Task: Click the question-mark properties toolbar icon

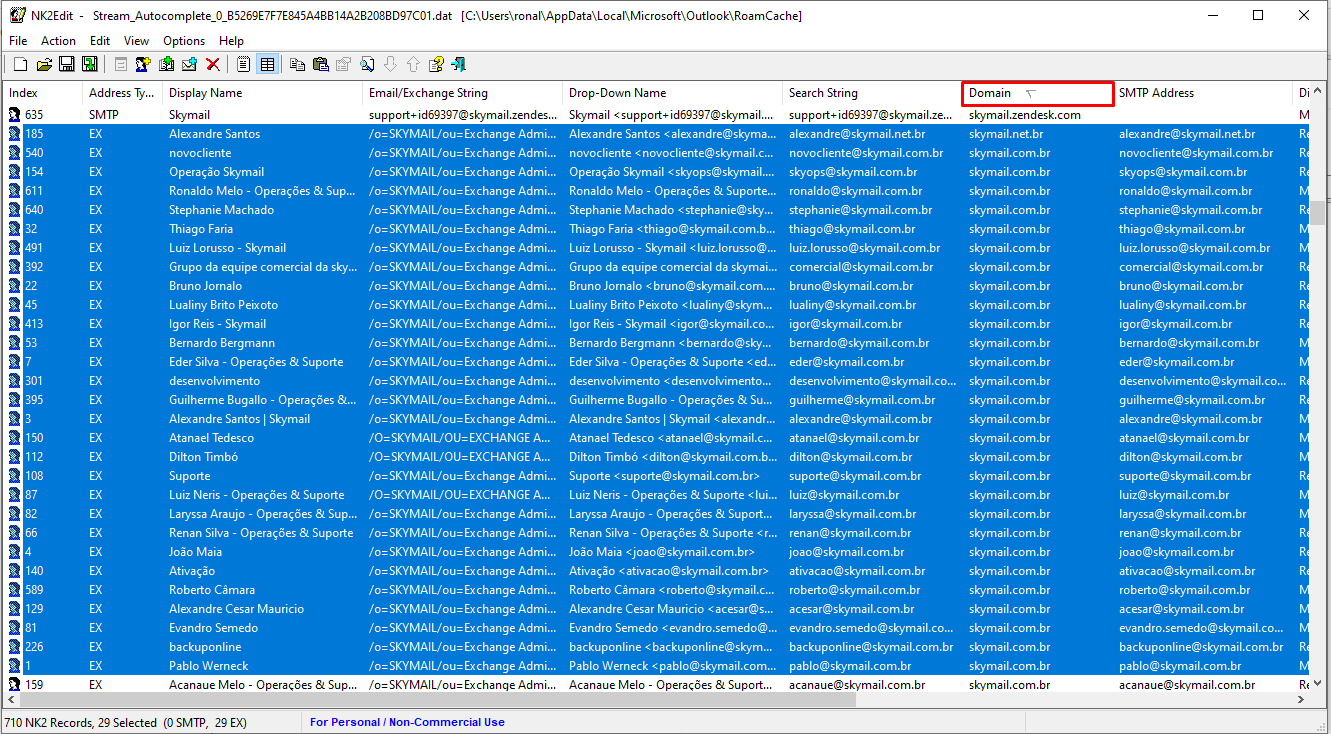Action: 436,65
